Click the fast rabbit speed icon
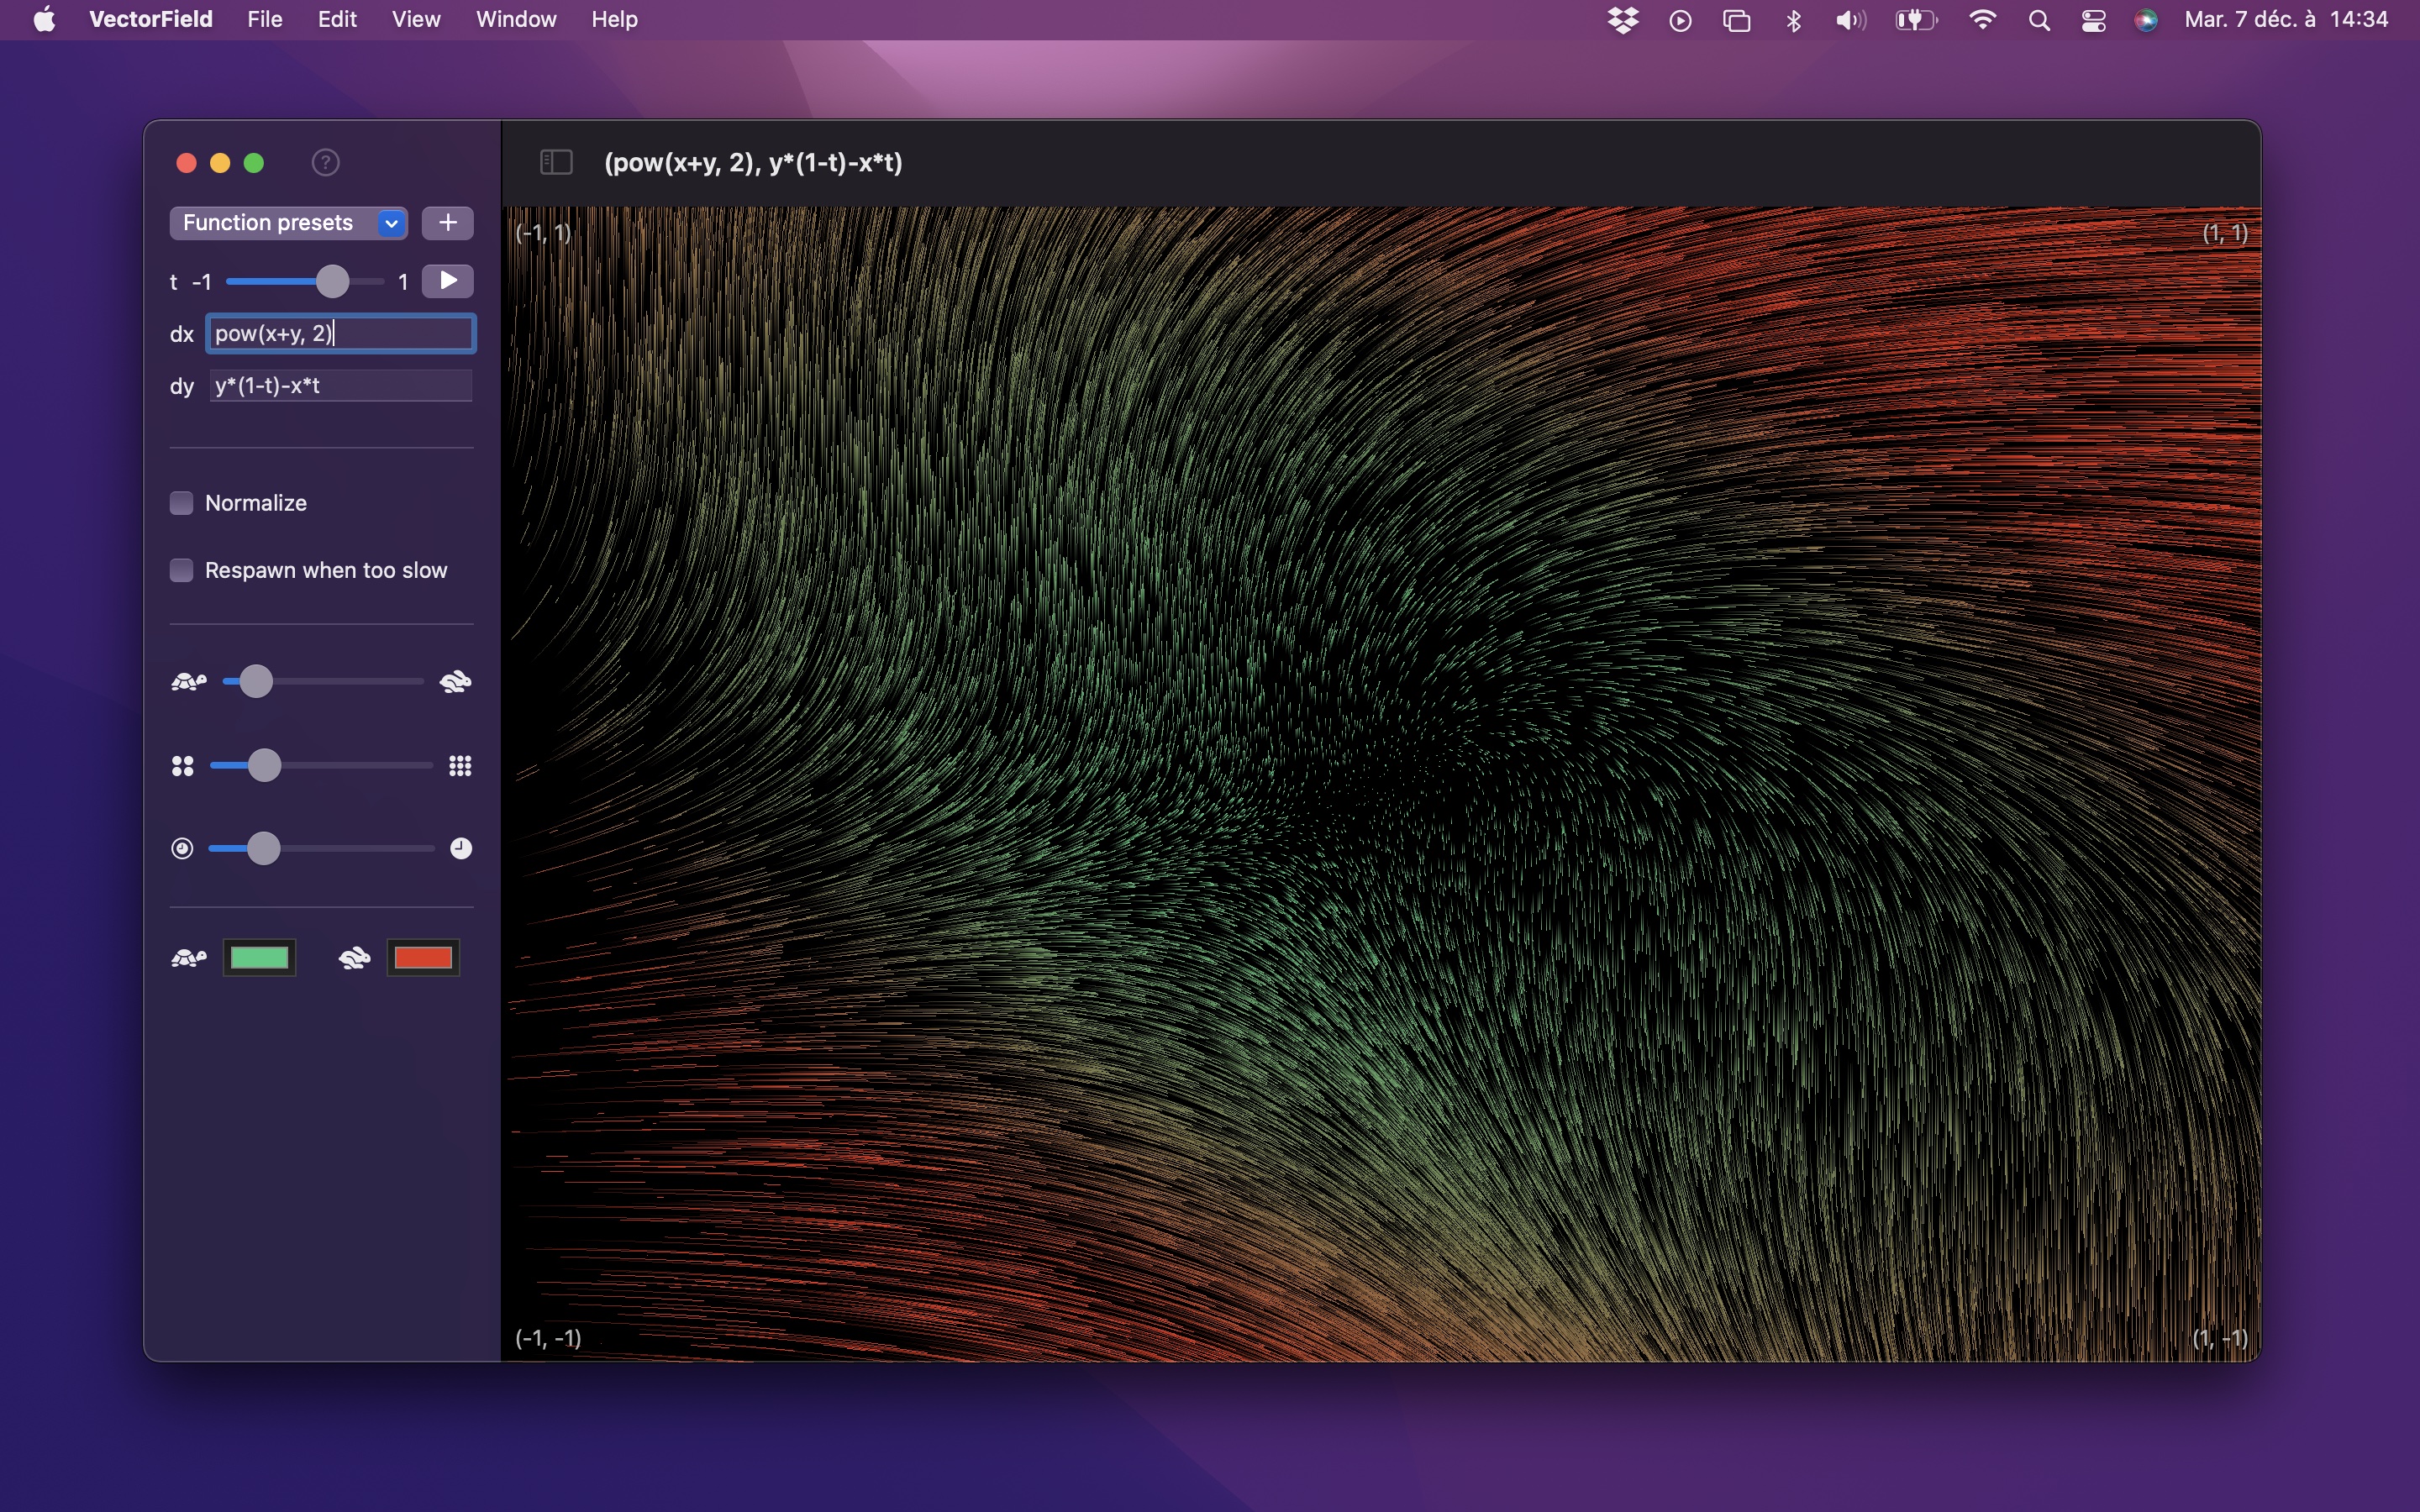 click(x=456, y=682)
